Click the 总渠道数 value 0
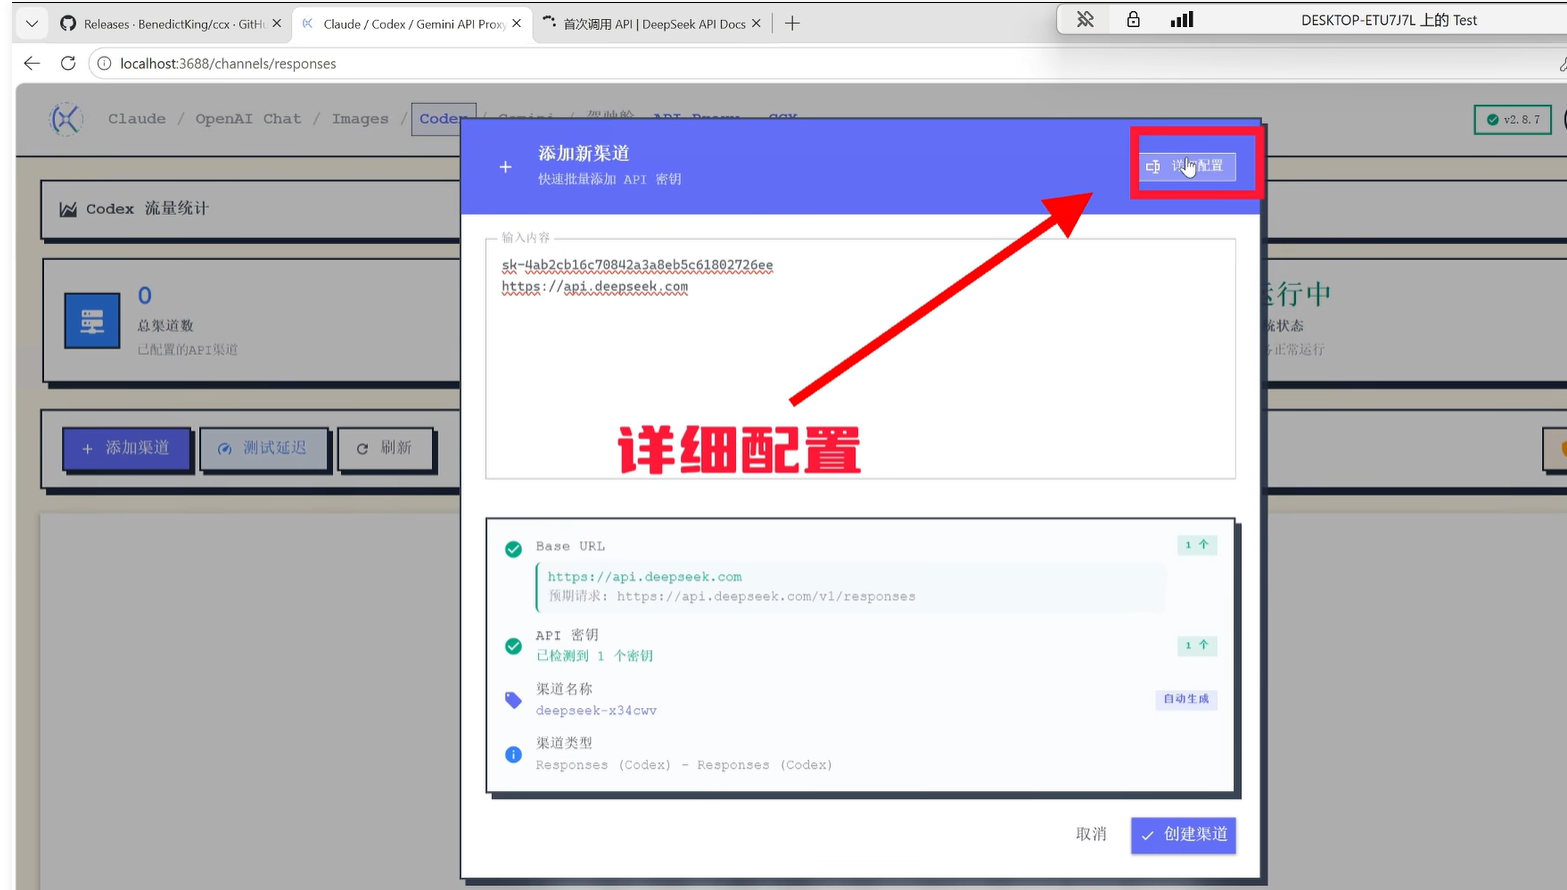The height and width of the screenshot is (890, 1567). (145, 296)
